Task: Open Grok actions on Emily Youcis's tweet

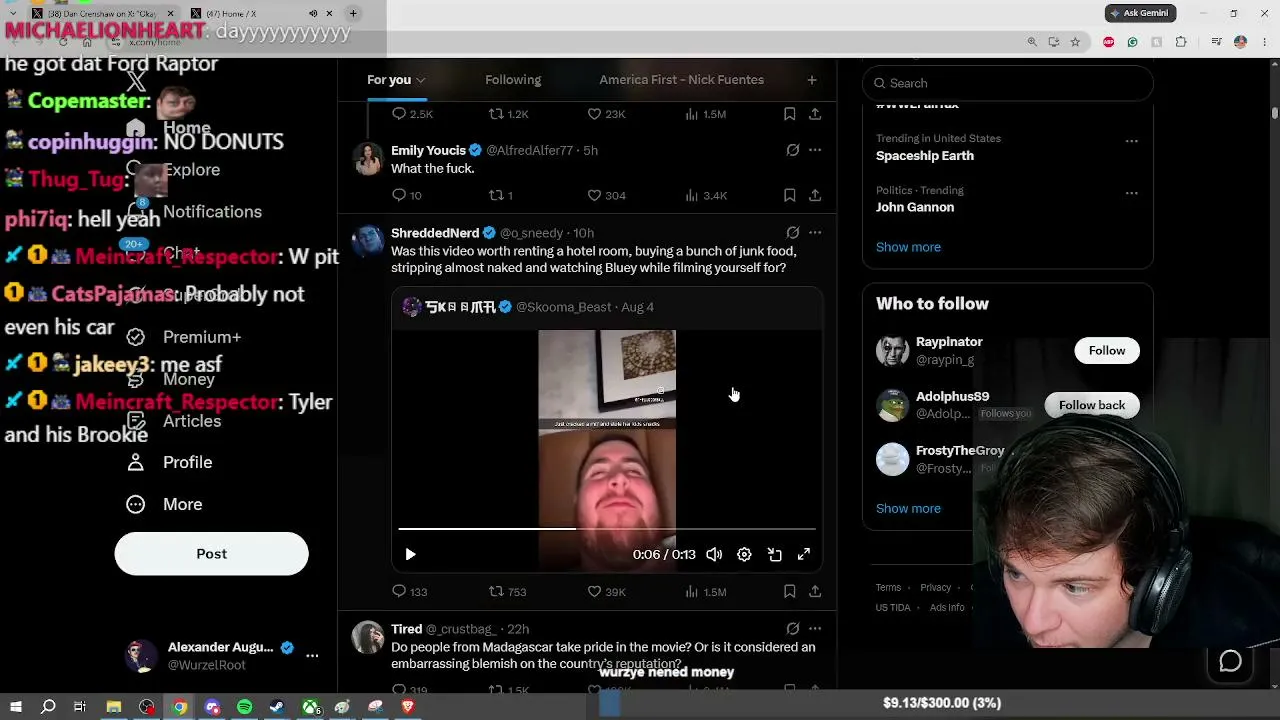Action: click(x=793, y=150)
